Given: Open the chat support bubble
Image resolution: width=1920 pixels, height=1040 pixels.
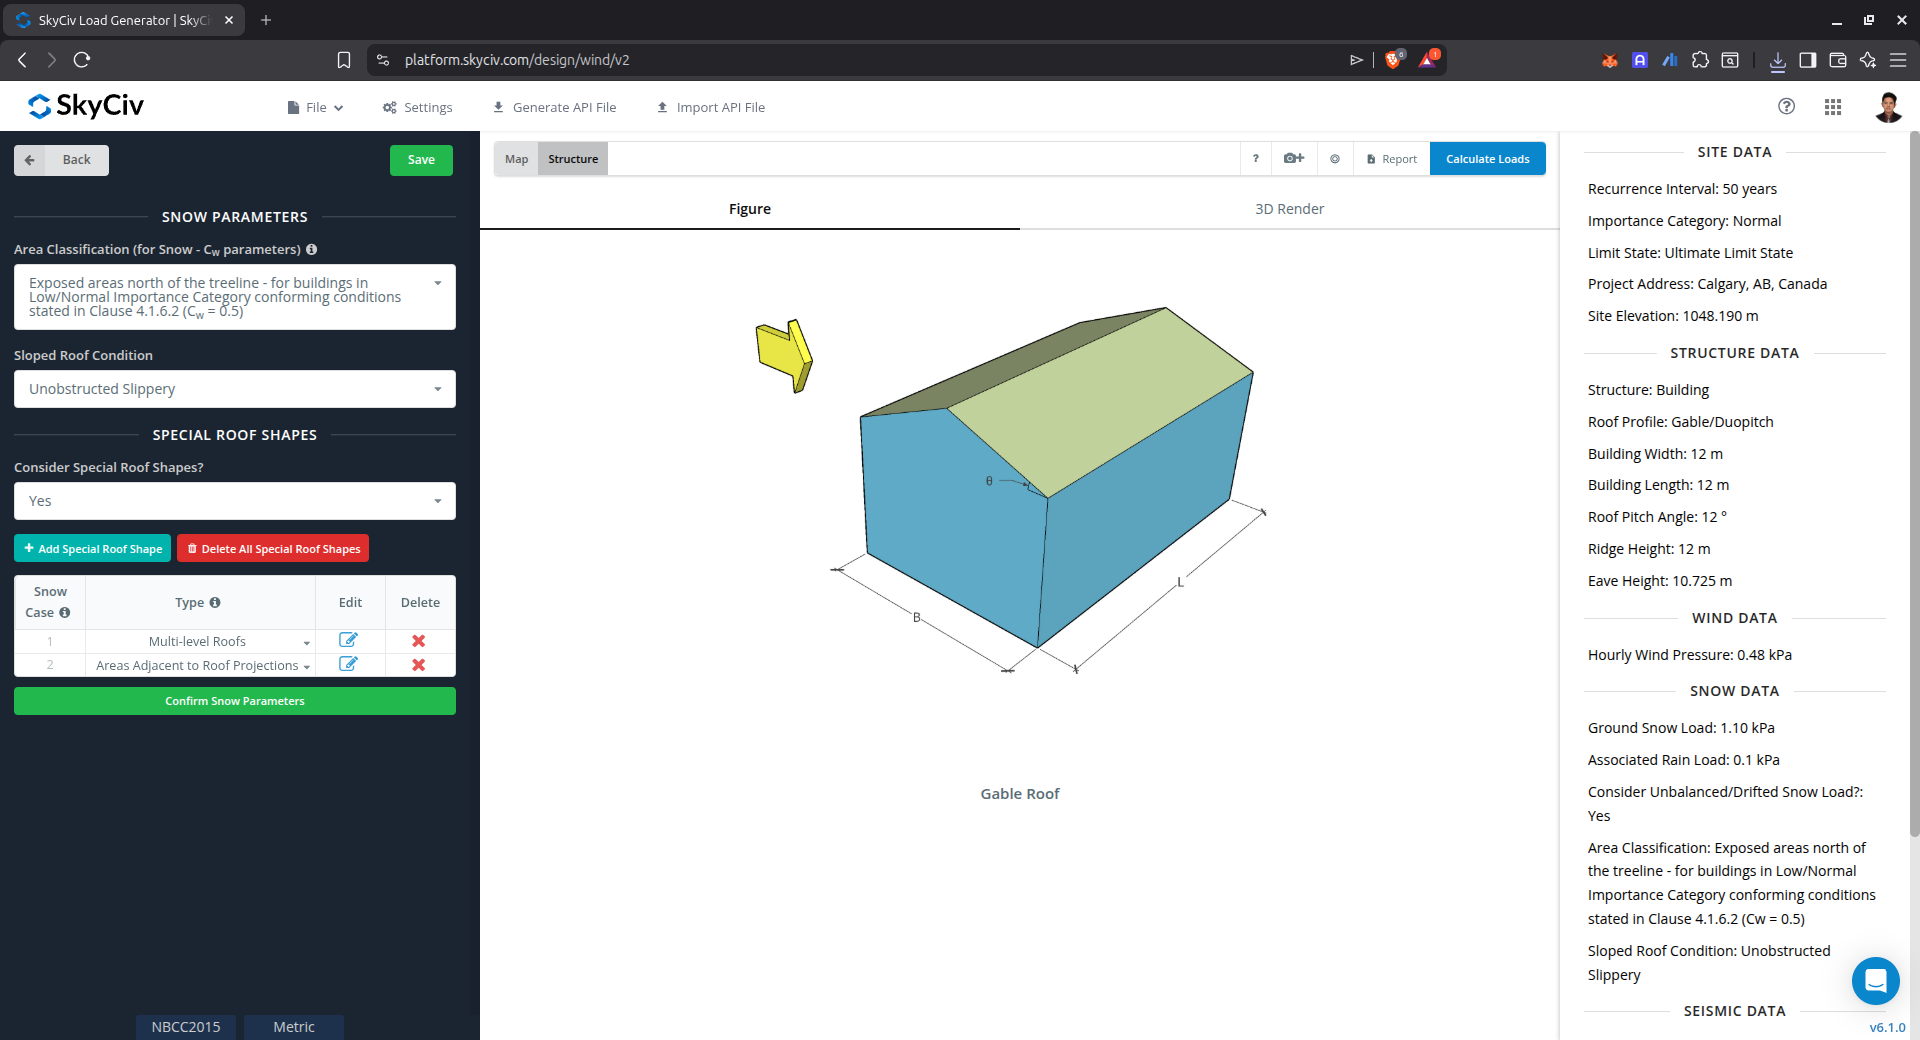Looking at the screenshot, I should pos(1875,980).
